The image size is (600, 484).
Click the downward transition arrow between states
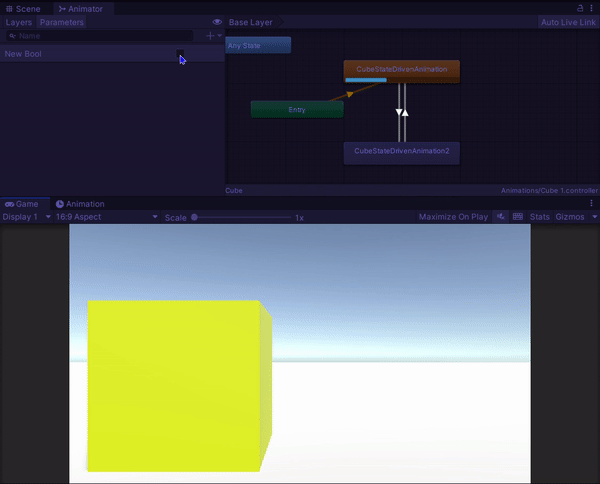click(x=399, y=112)
